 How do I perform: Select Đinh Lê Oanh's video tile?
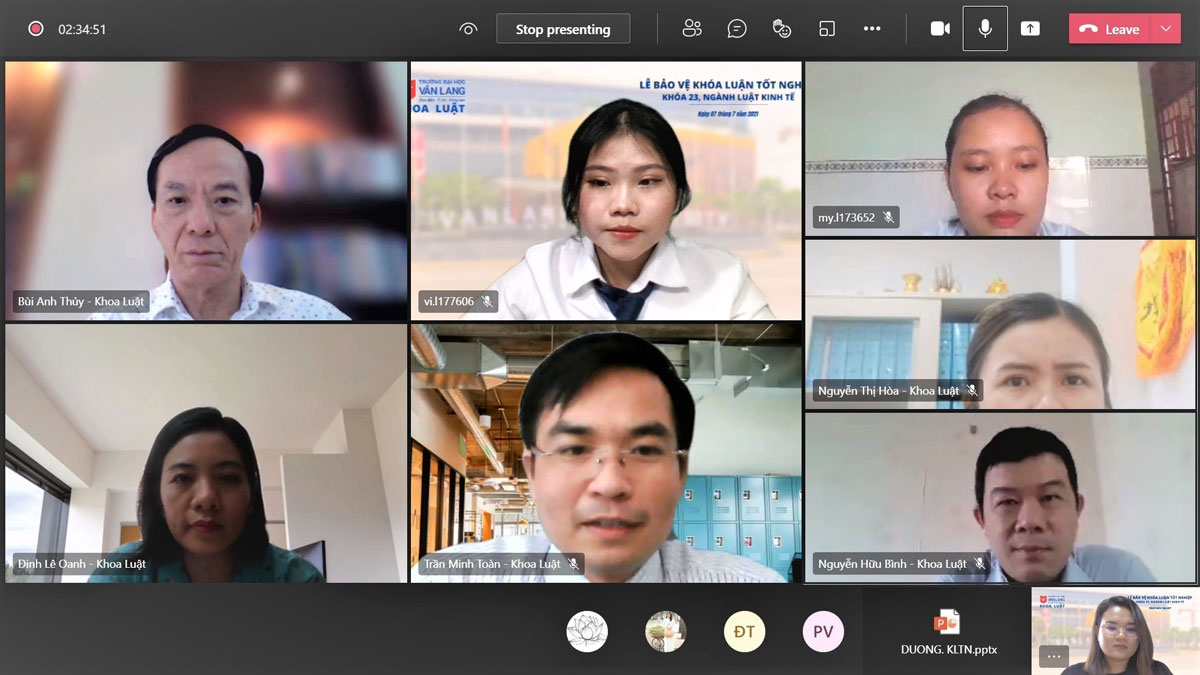(206, 453)
